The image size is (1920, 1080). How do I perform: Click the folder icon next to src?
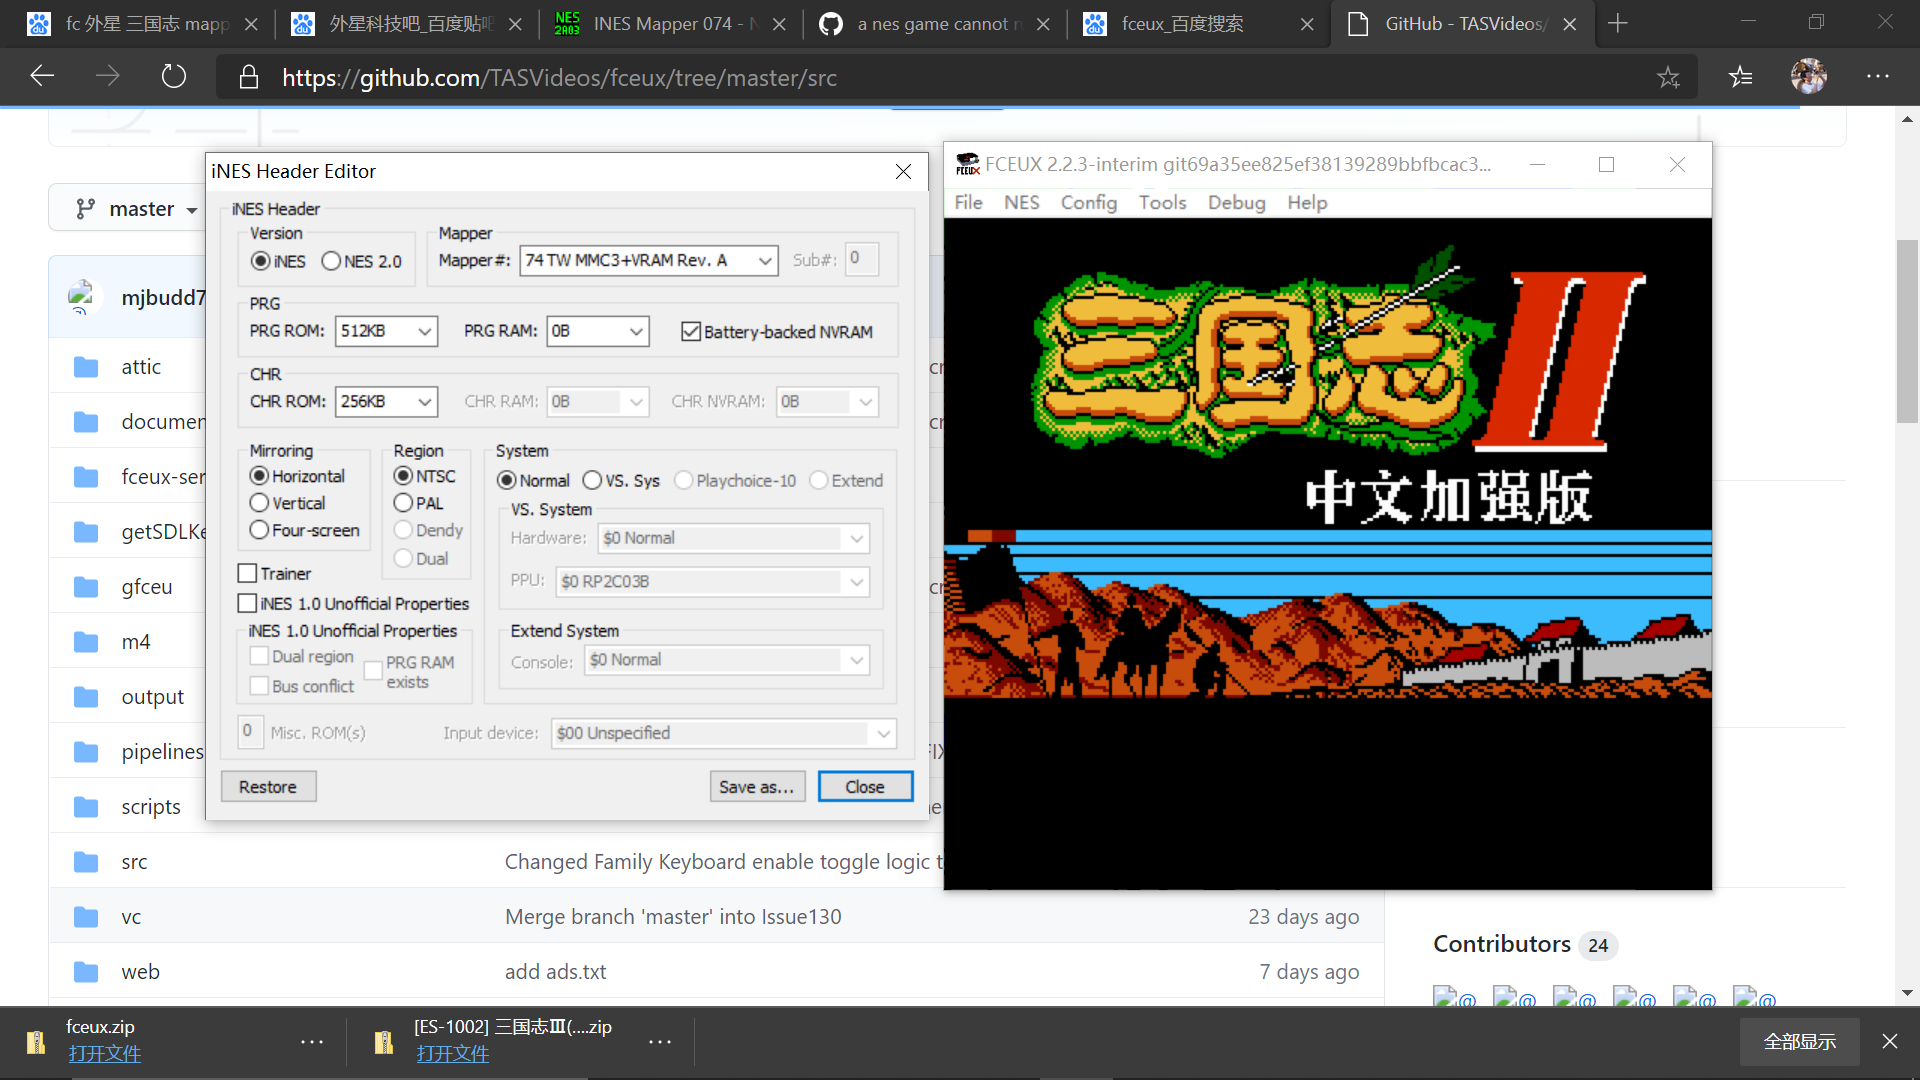click(x=85, y=861)
